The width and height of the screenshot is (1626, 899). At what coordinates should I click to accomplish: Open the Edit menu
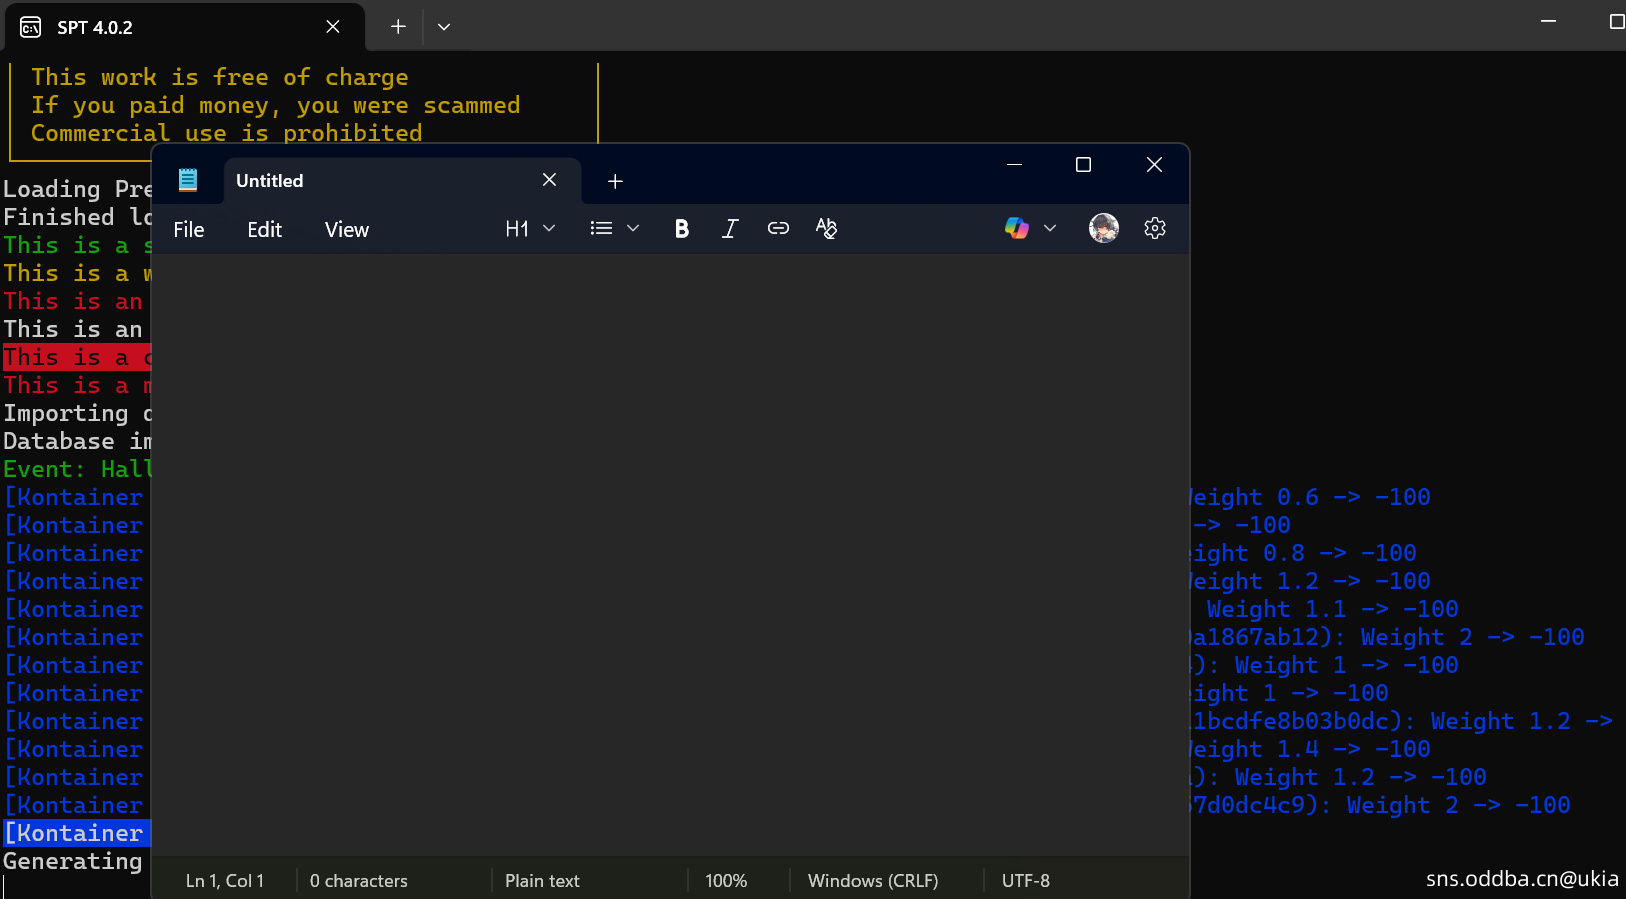pos(264,230)
